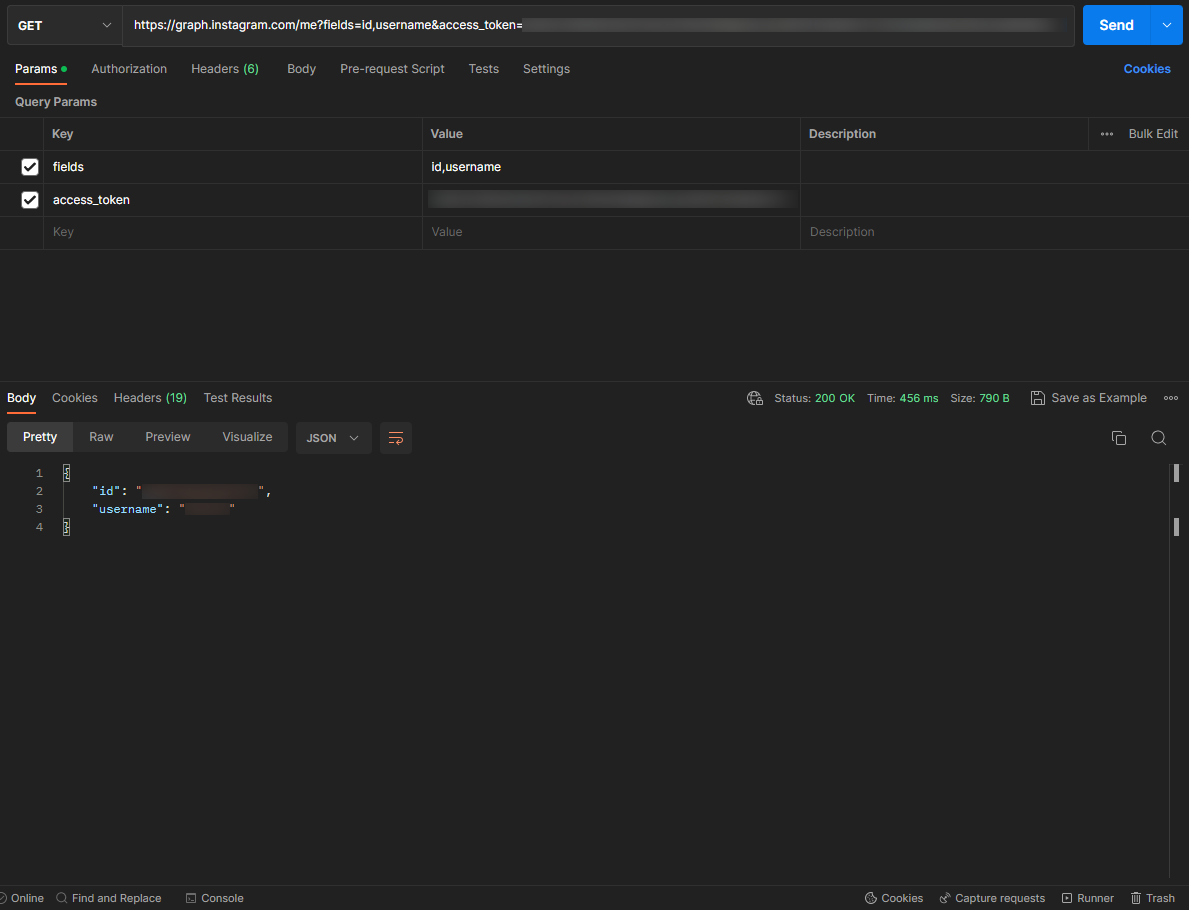Collapse JSON object on line 1
This screenshot has height=910, width=1189.
point(67,473)
